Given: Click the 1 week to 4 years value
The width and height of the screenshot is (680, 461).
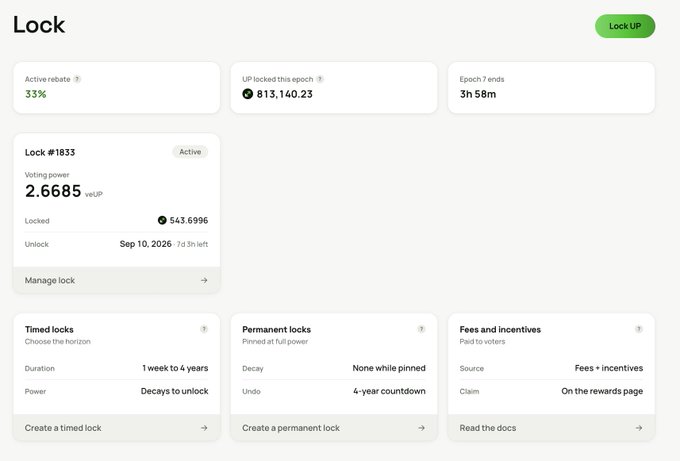Looking at the screenshot, I should [175, 368].
